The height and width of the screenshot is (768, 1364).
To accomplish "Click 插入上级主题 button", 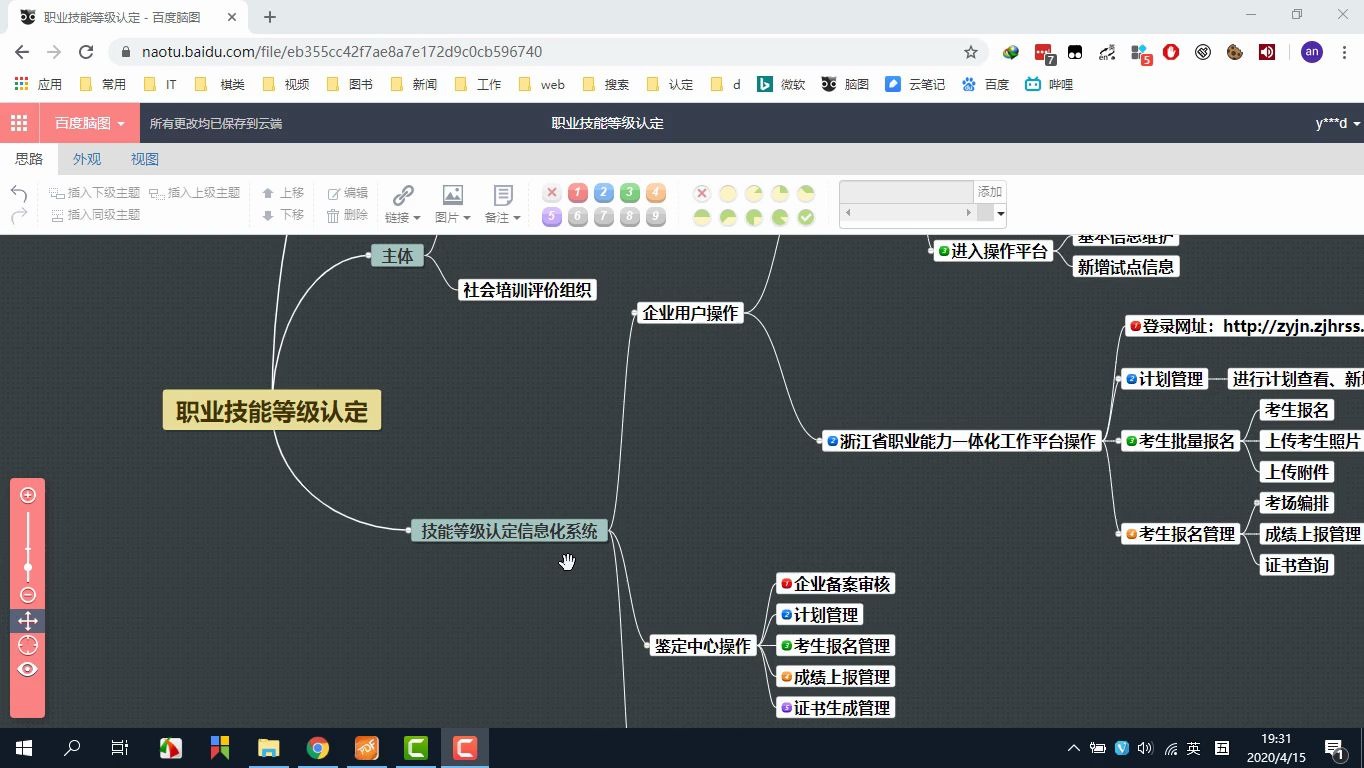I will pyautogui.click(x=195, y=193).
